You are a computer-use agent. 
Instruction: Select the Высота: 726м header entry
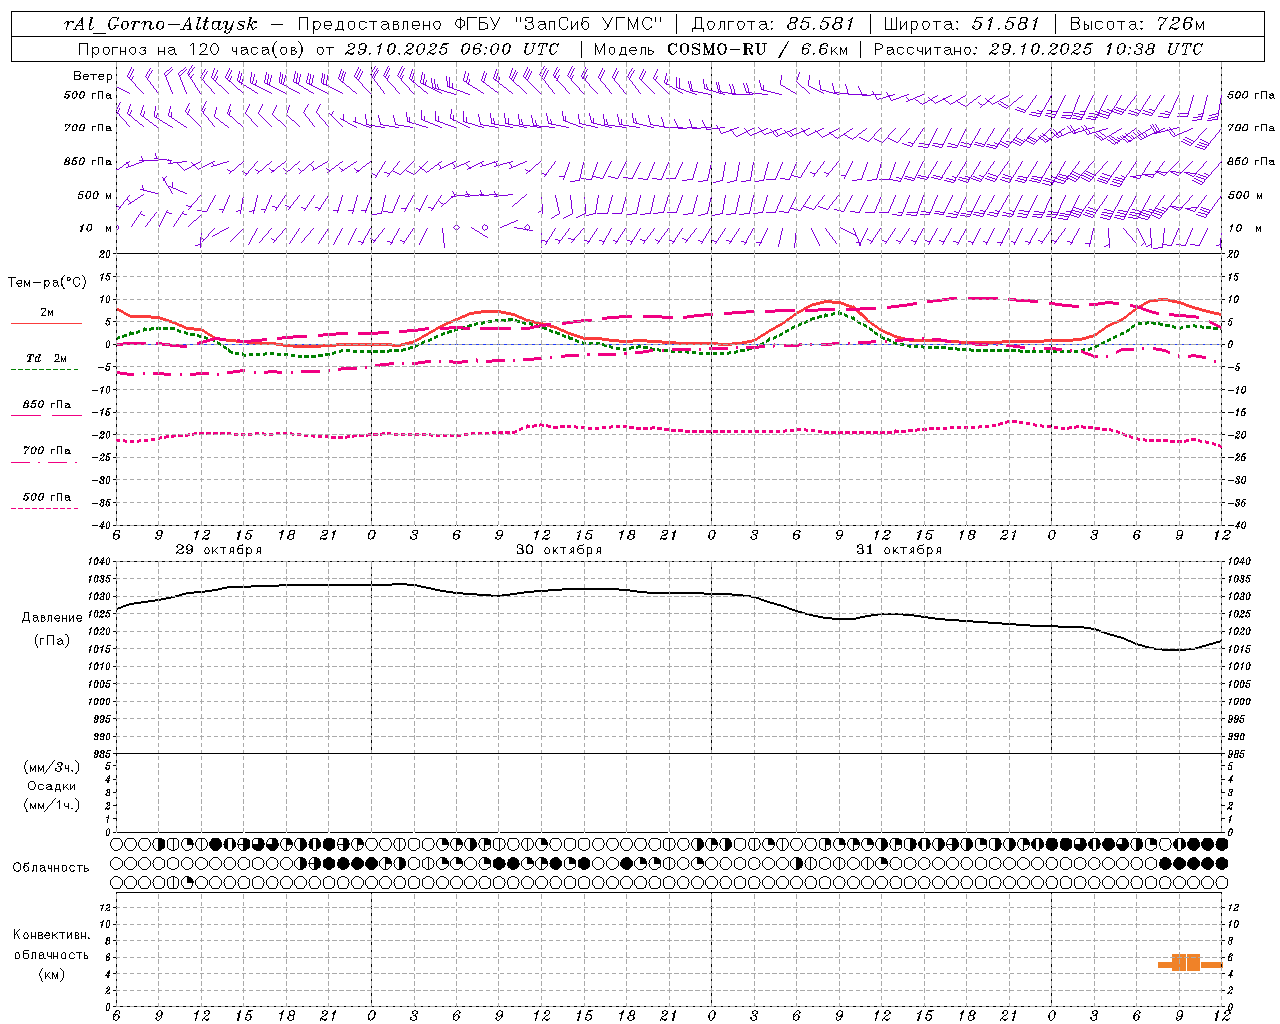coord(1137,24)
